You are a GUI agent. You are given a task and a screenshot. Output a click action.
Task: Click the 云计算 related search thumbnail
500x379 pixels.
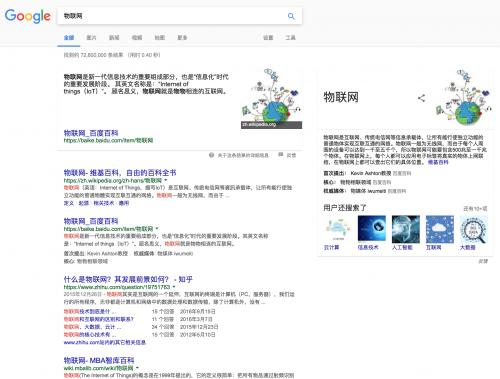(338, 229)
